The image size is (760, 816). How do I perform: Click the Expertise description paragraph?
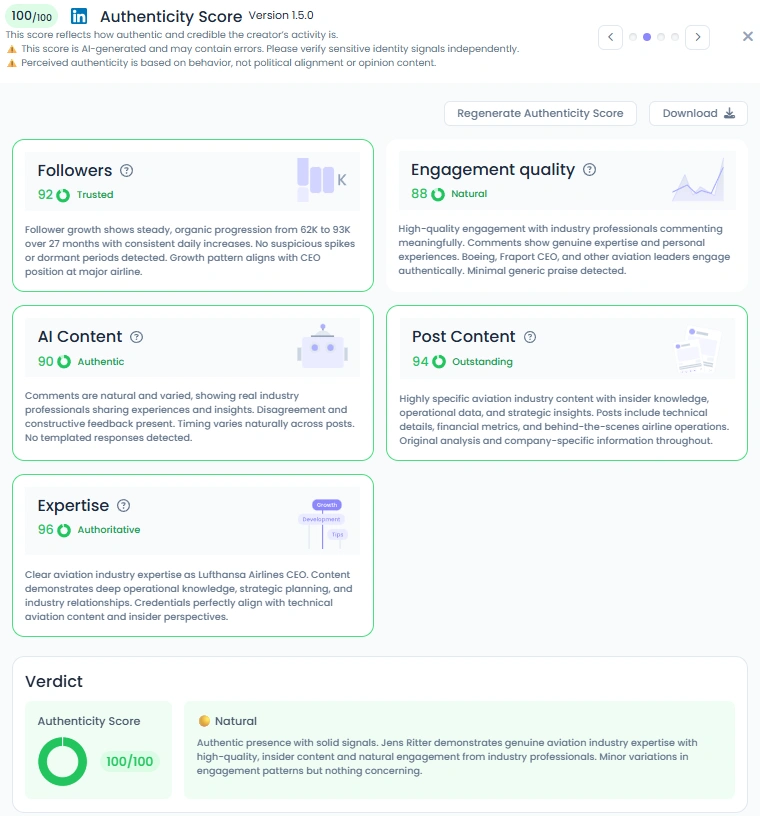point(188,595)
